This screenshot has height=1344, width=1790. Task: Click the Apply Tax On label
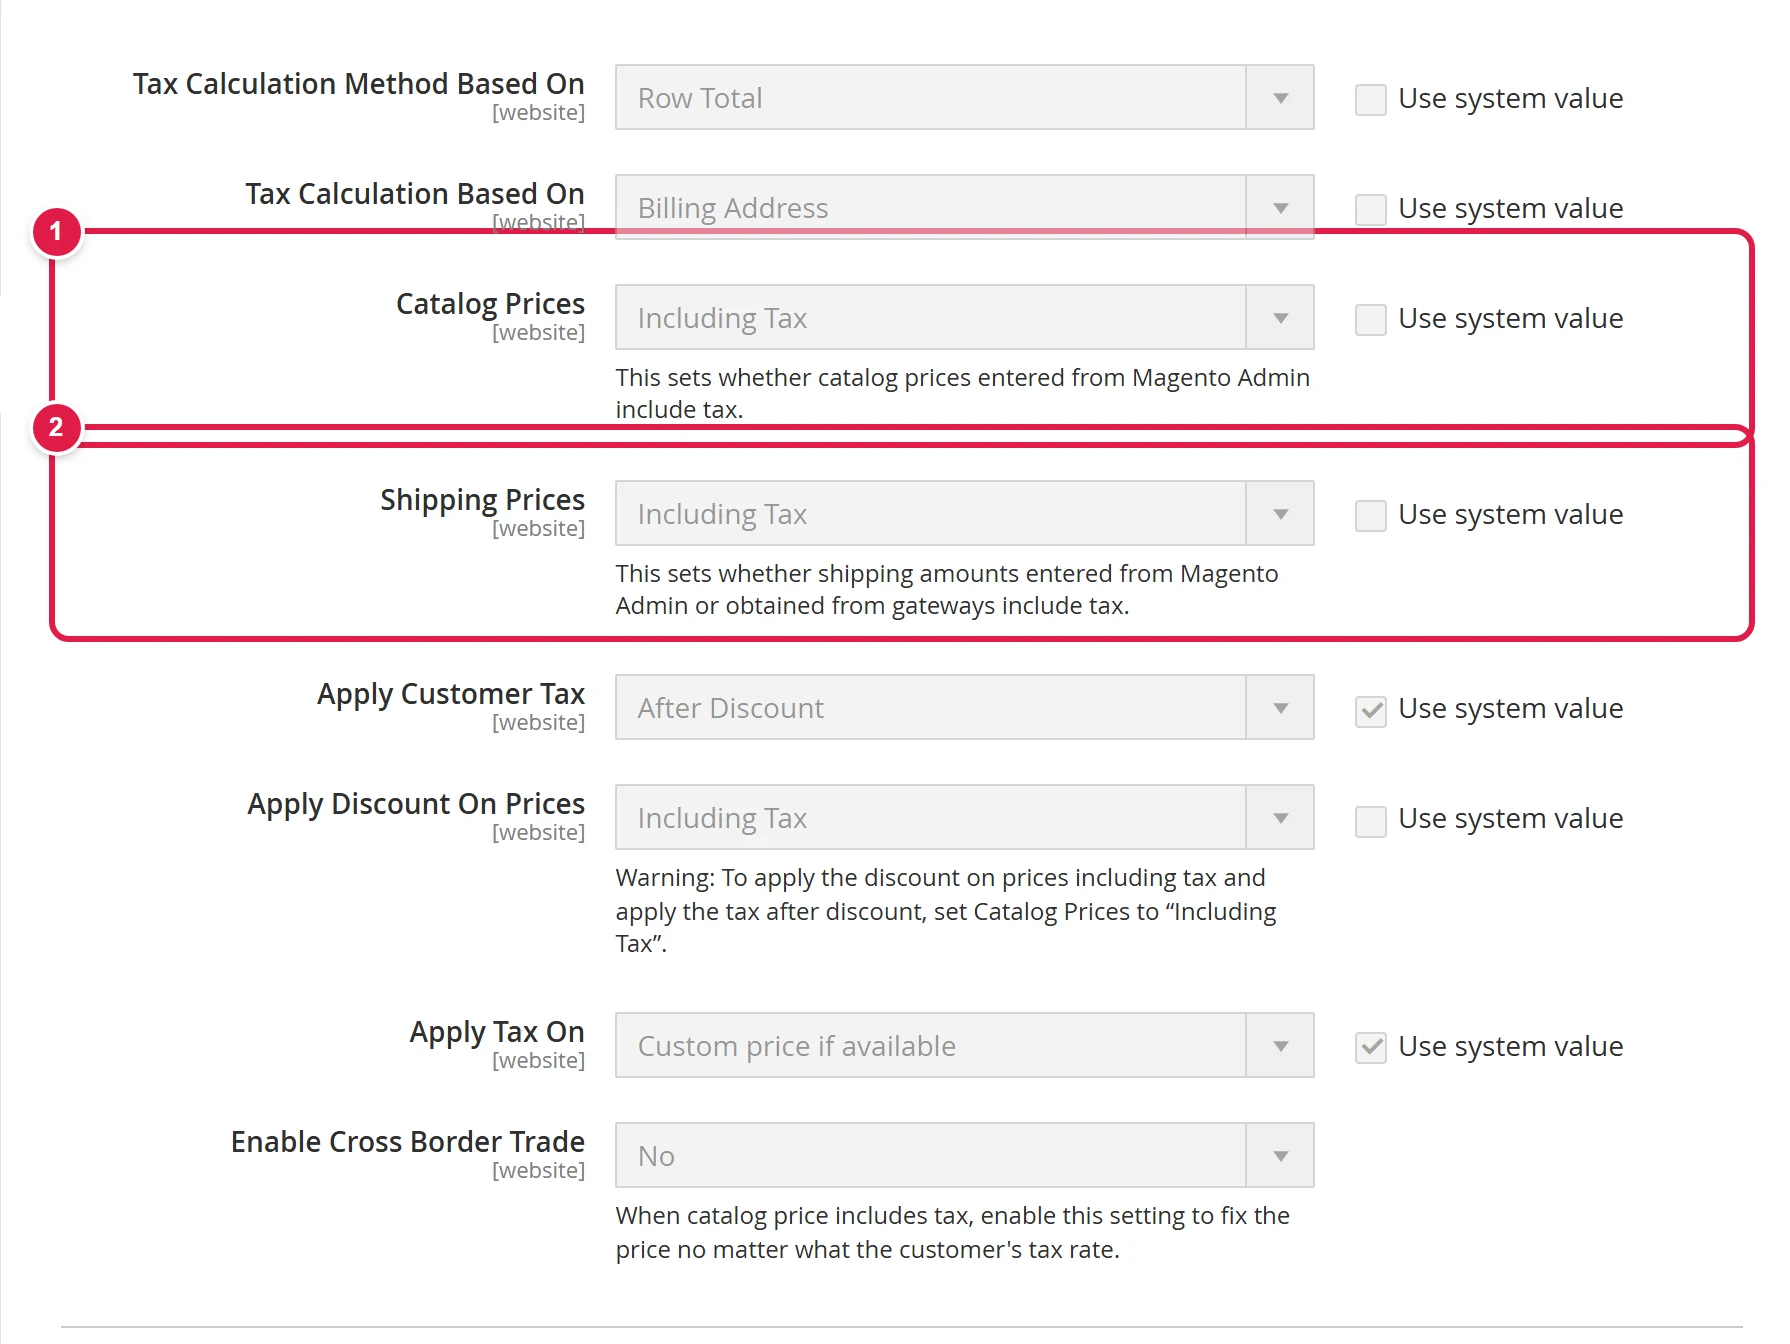(497, 1032)
